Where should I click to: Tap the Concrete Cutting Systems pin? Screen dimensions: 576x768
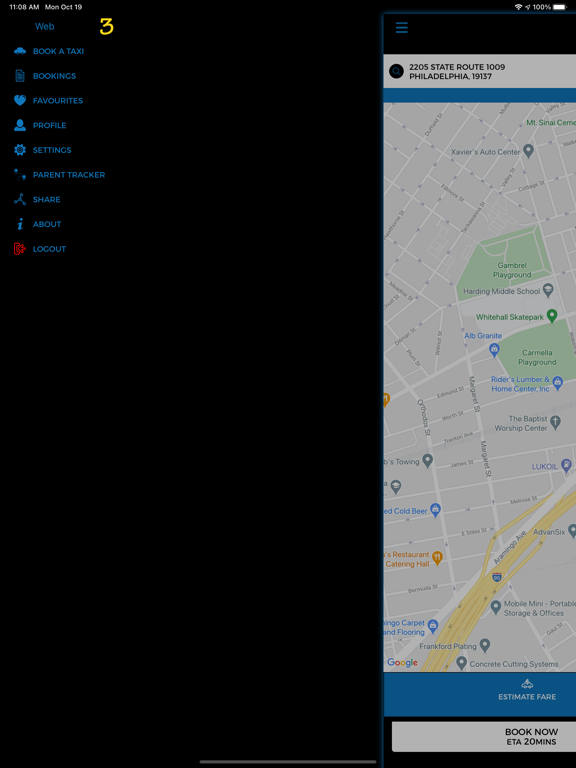pyautogui.click(x=461, y=663)
